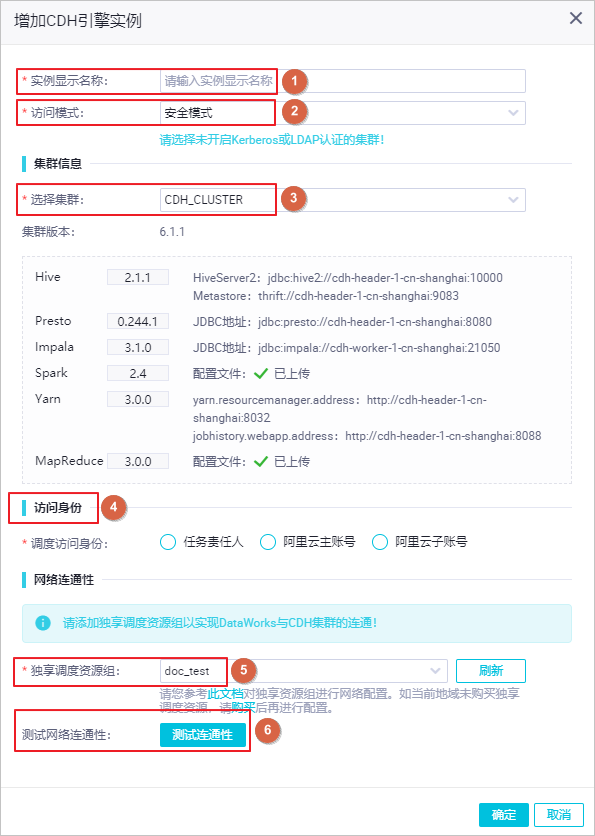Click the Presto component label
The height and width of the screenshot is (836, 595).
coord(53,321)
